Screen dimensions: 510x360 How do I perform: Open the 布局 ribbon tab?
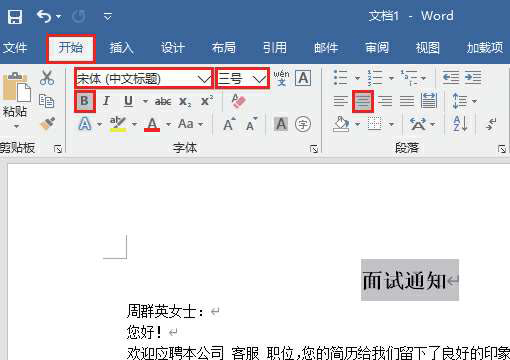224,48
